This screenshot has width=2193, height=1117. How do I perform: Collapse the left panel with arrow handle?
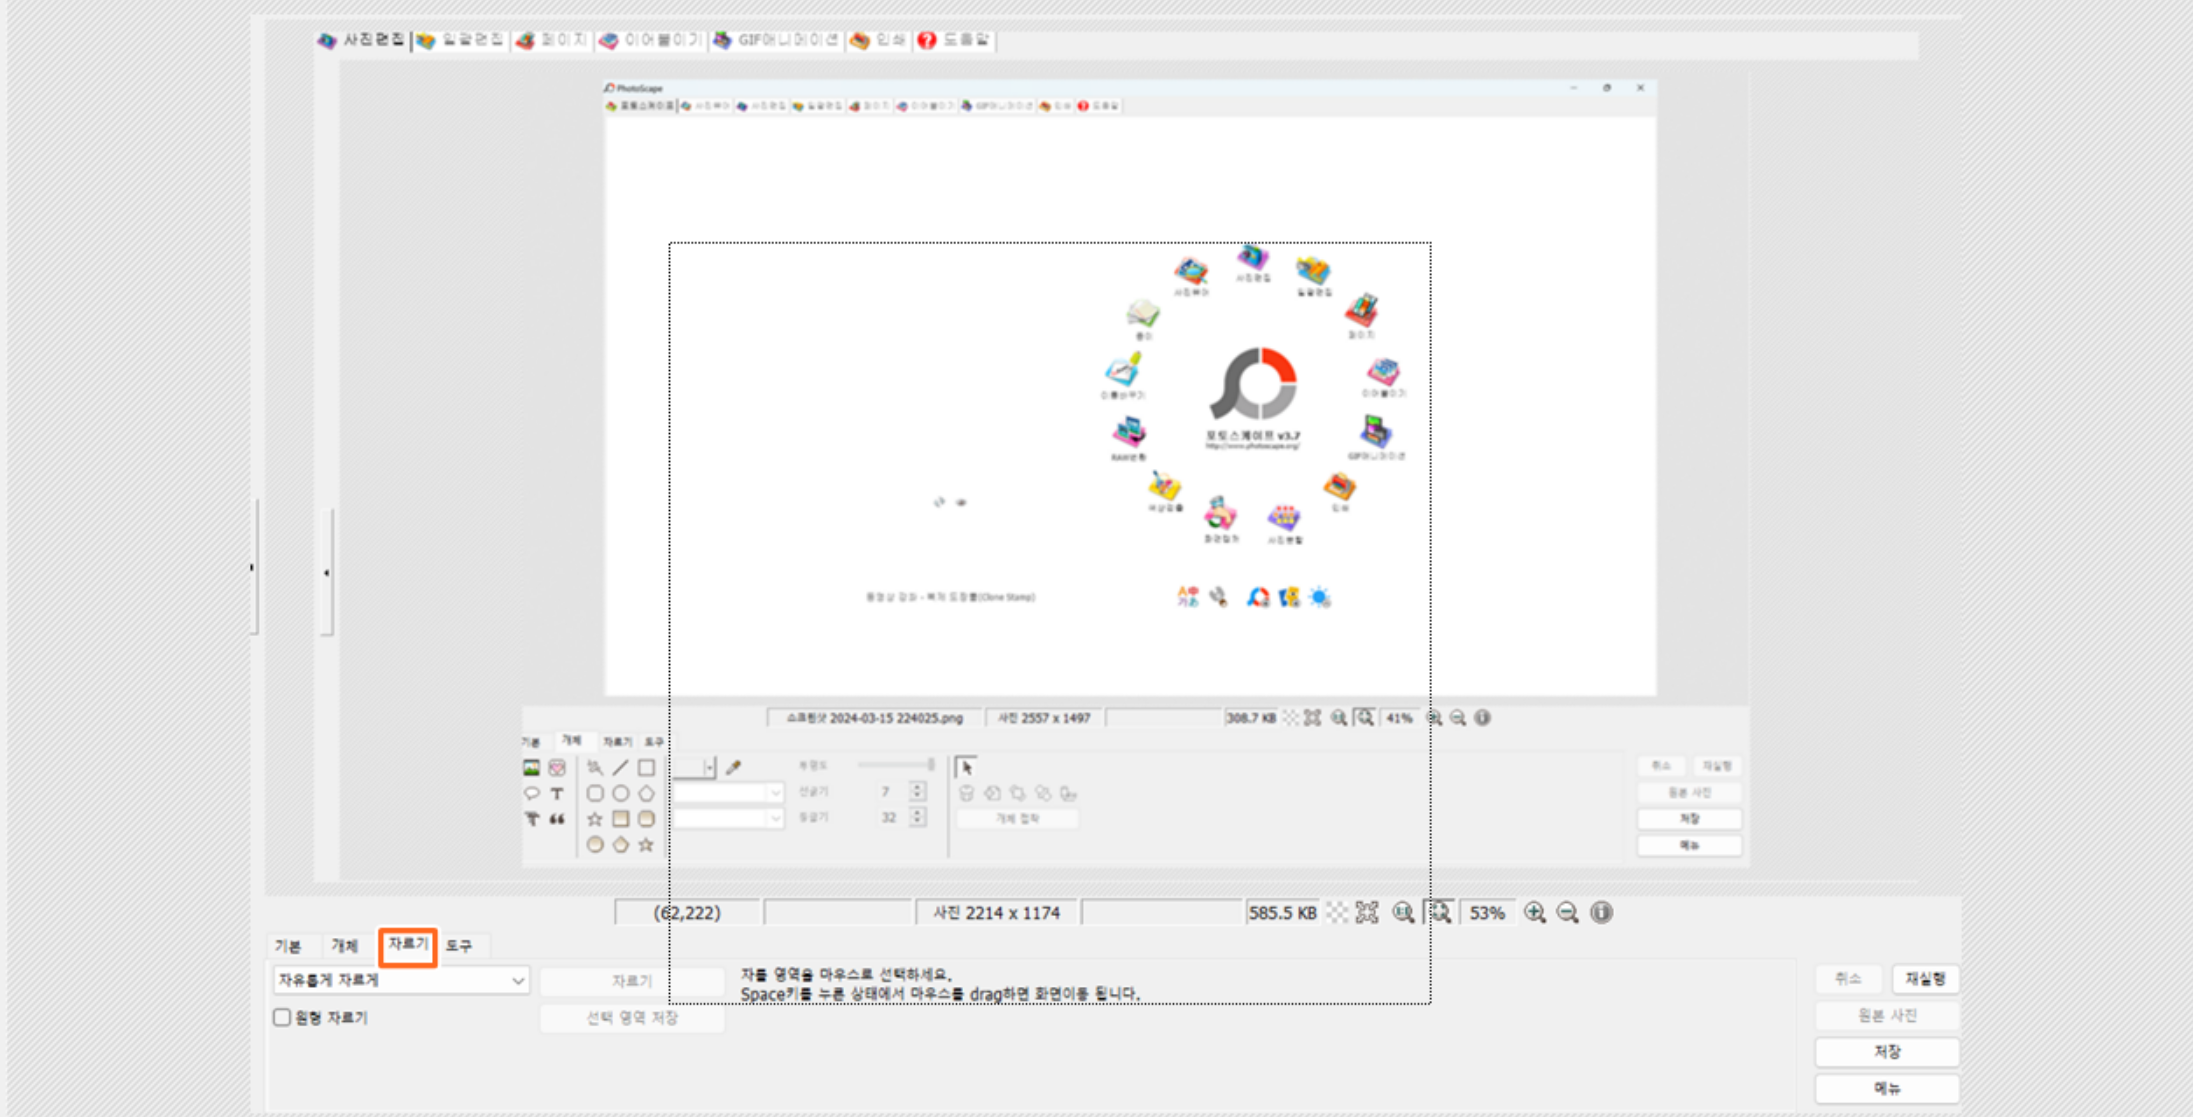tap(326, 573)
